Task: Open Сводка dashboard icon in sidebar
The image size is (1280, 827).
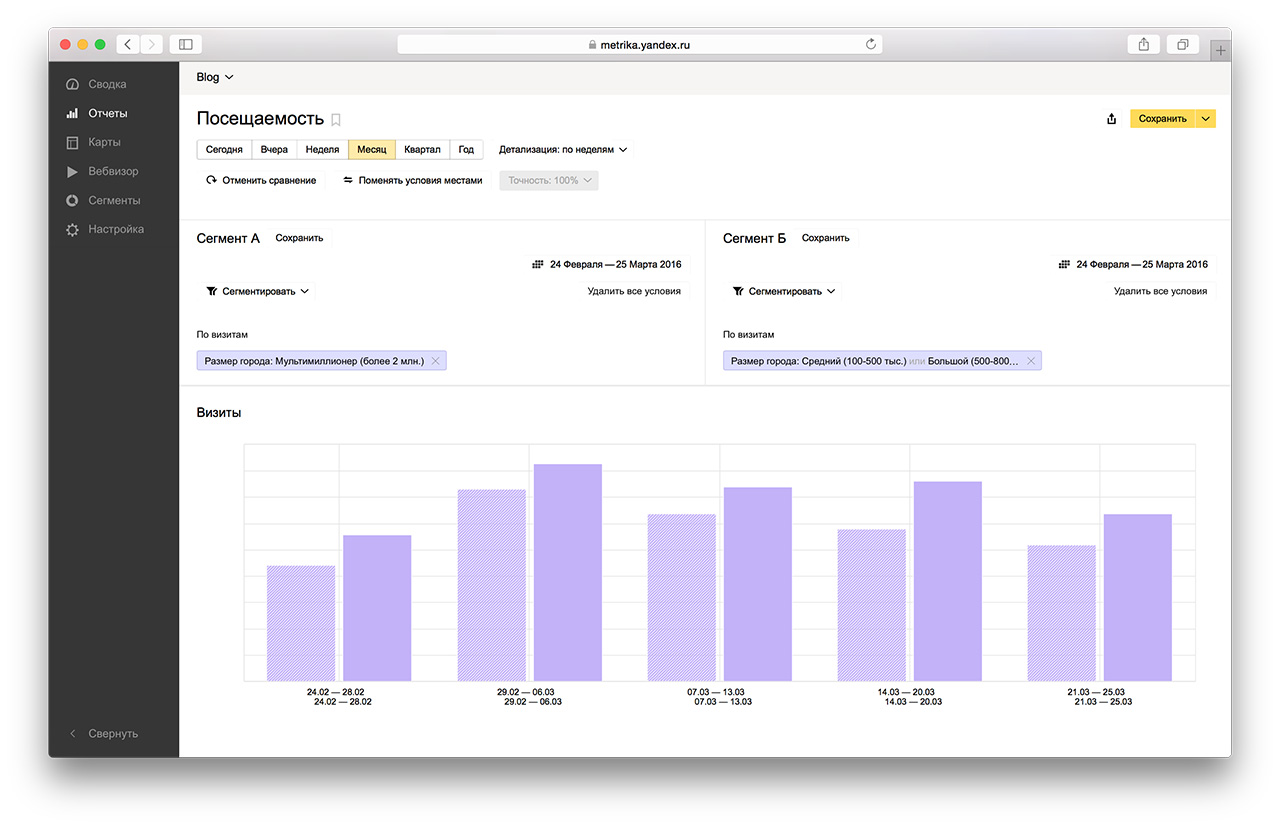Action: [72, 85]
